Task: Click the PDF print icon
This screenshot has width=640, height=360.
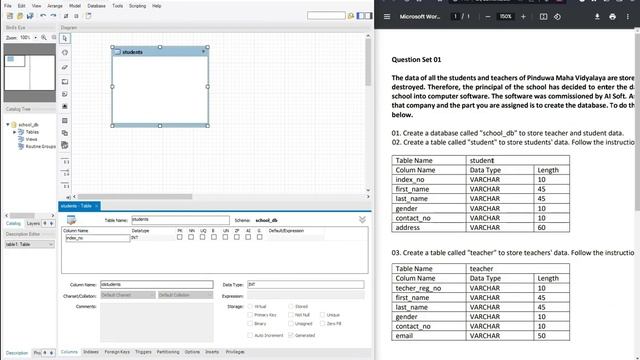Action: 613,17
